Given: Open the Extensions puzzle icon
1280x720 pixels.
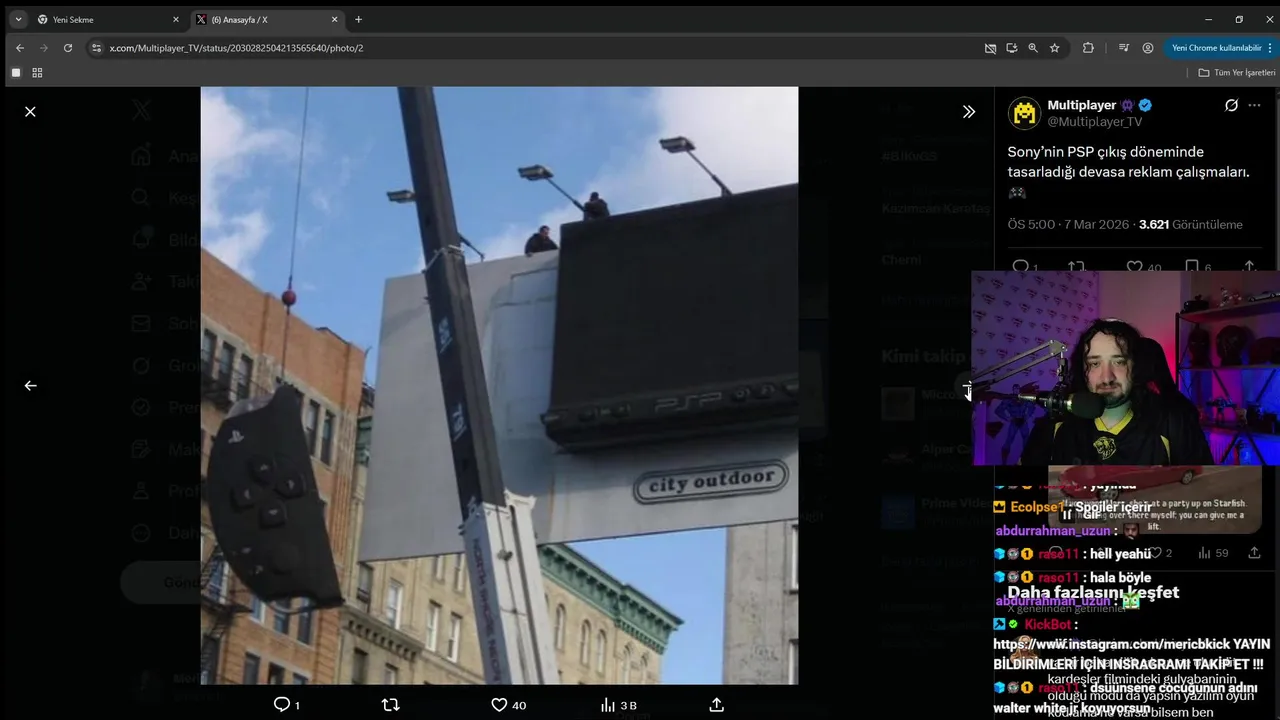Looking at the screenshot, I should tap(1088, 47).
